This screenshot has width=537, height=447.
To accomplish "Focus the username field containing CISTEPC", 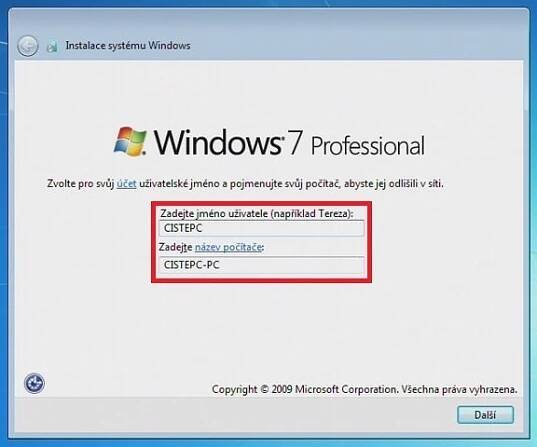I will click(x=262, y=228).
